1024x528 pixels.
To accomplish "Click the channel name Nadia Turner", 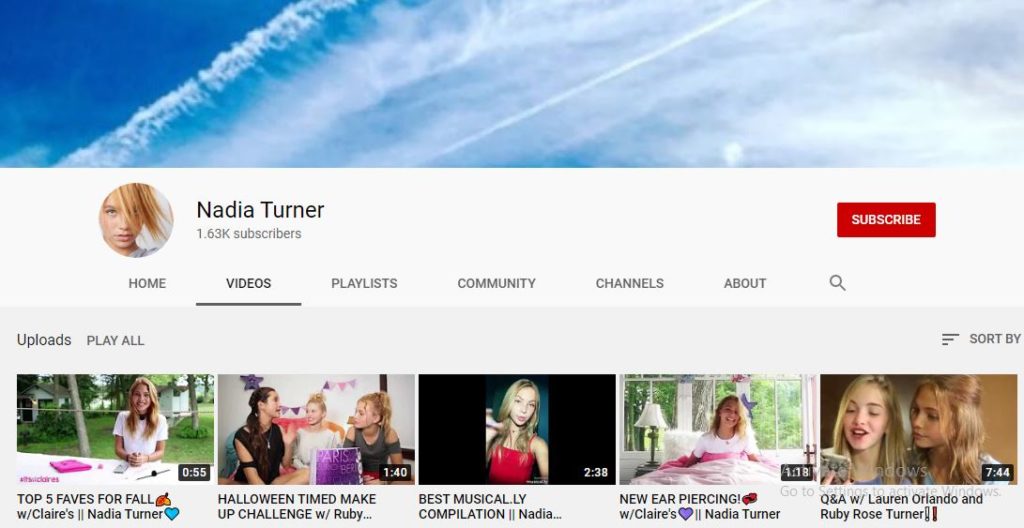I will (260, 210).
